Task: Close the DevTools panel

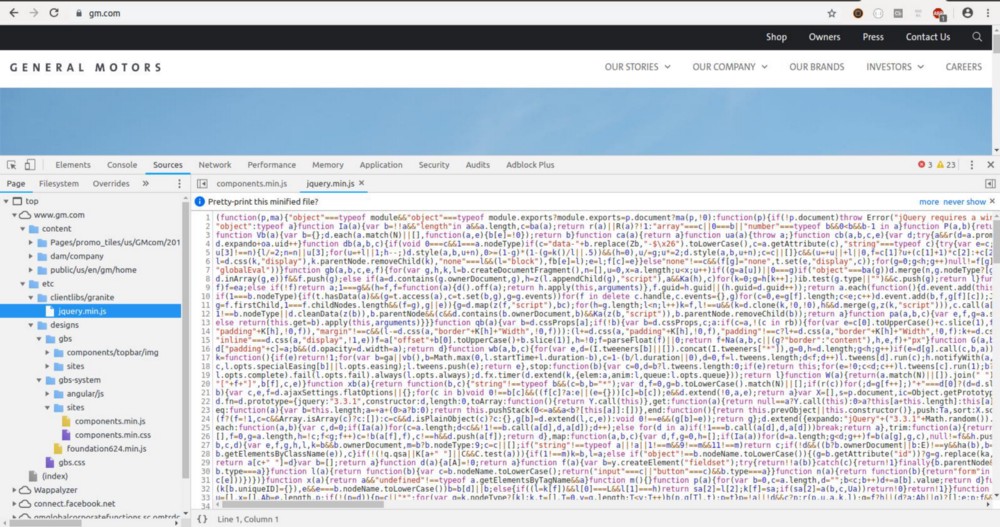Action: coord(990,165)
